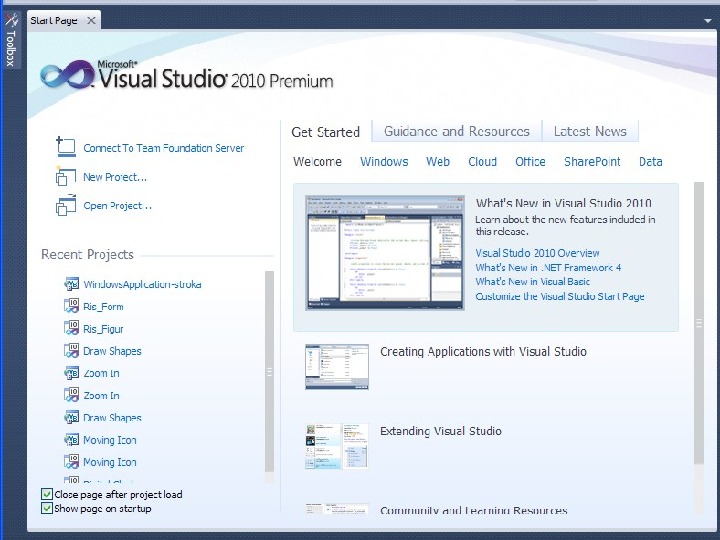The width and height of the screenshot is (720, 540).
Task: Open Visual Studio 2010 Overview link
Action: 537,253
